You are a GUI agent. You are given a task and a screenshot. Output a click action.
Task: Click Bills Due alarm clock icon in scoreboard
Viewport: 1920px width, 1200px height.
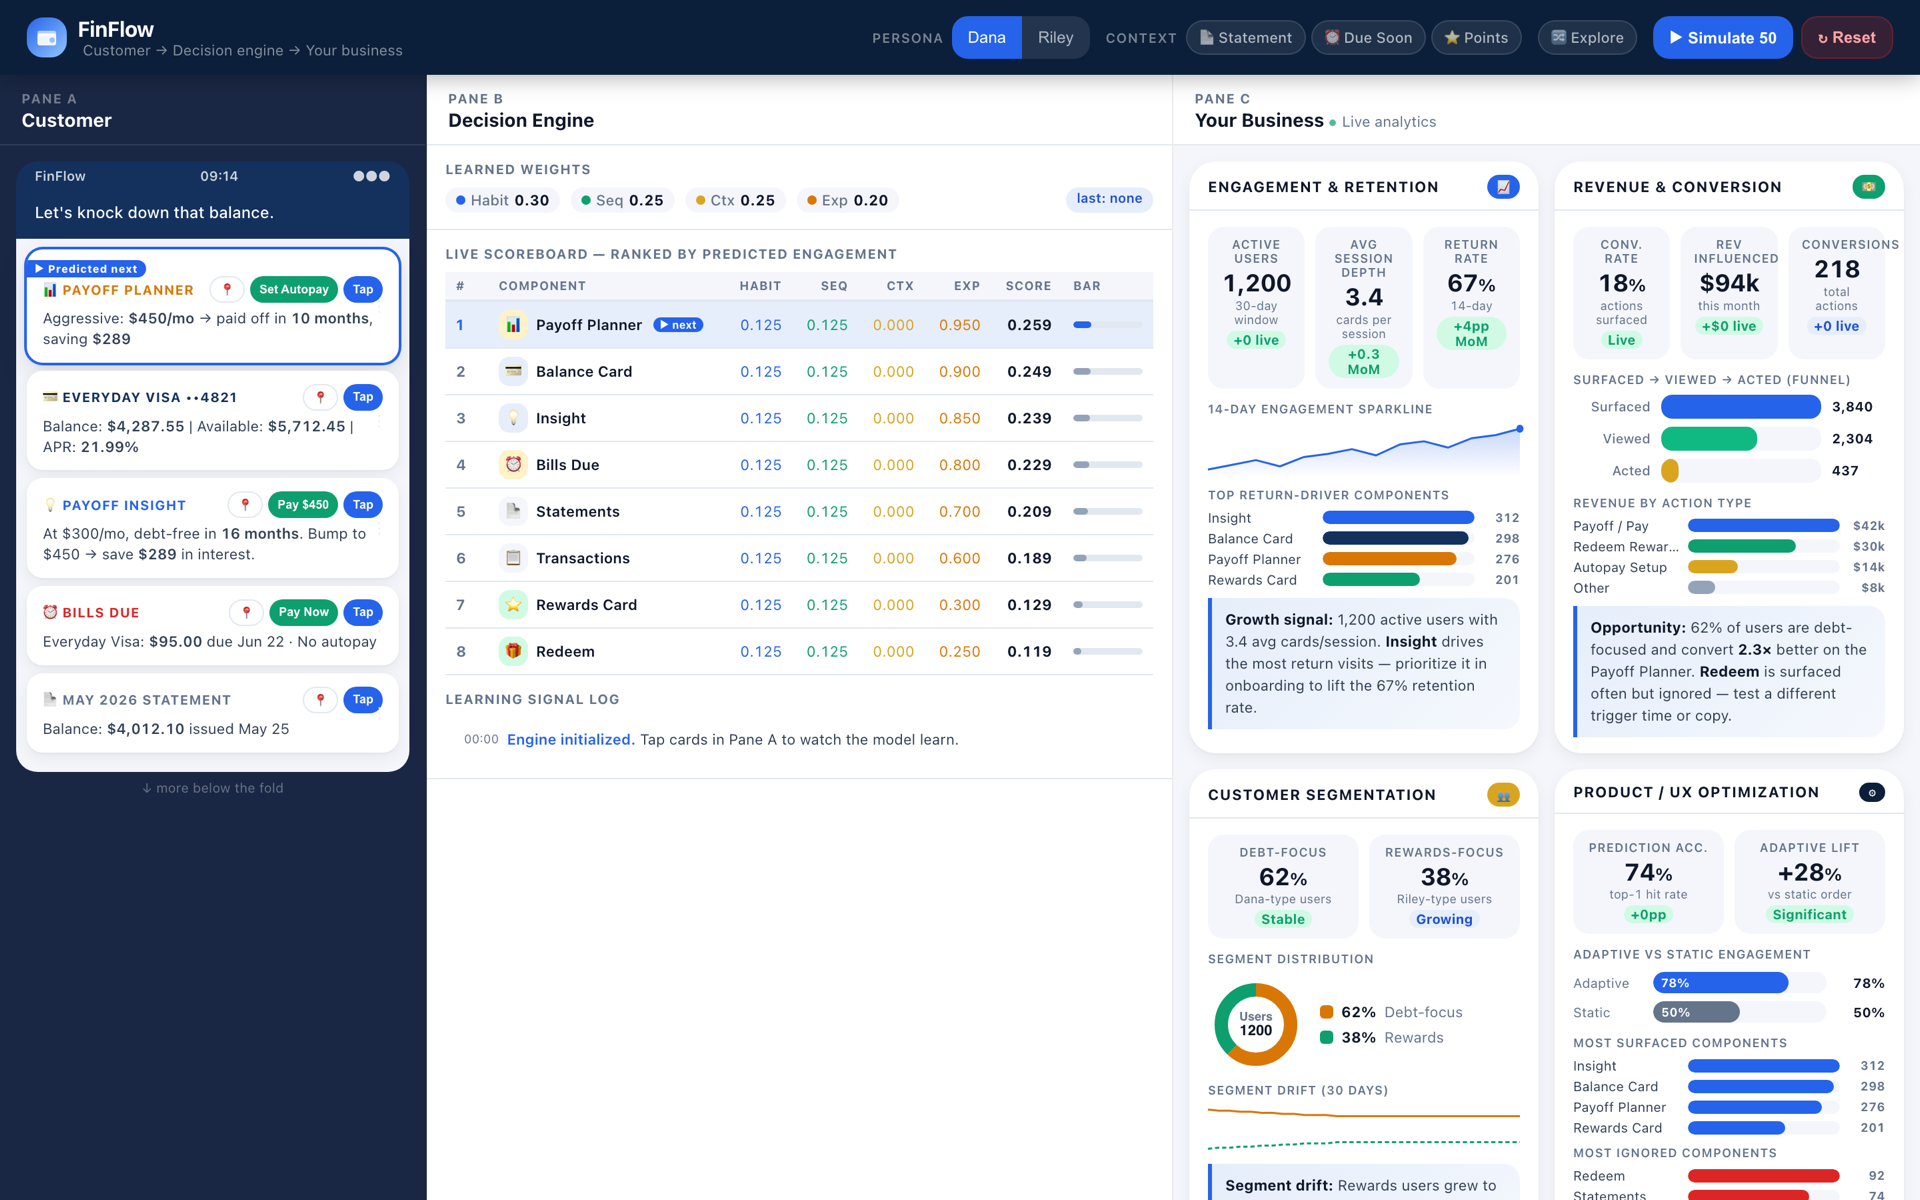pyautogui.click(x=513, y=465)
